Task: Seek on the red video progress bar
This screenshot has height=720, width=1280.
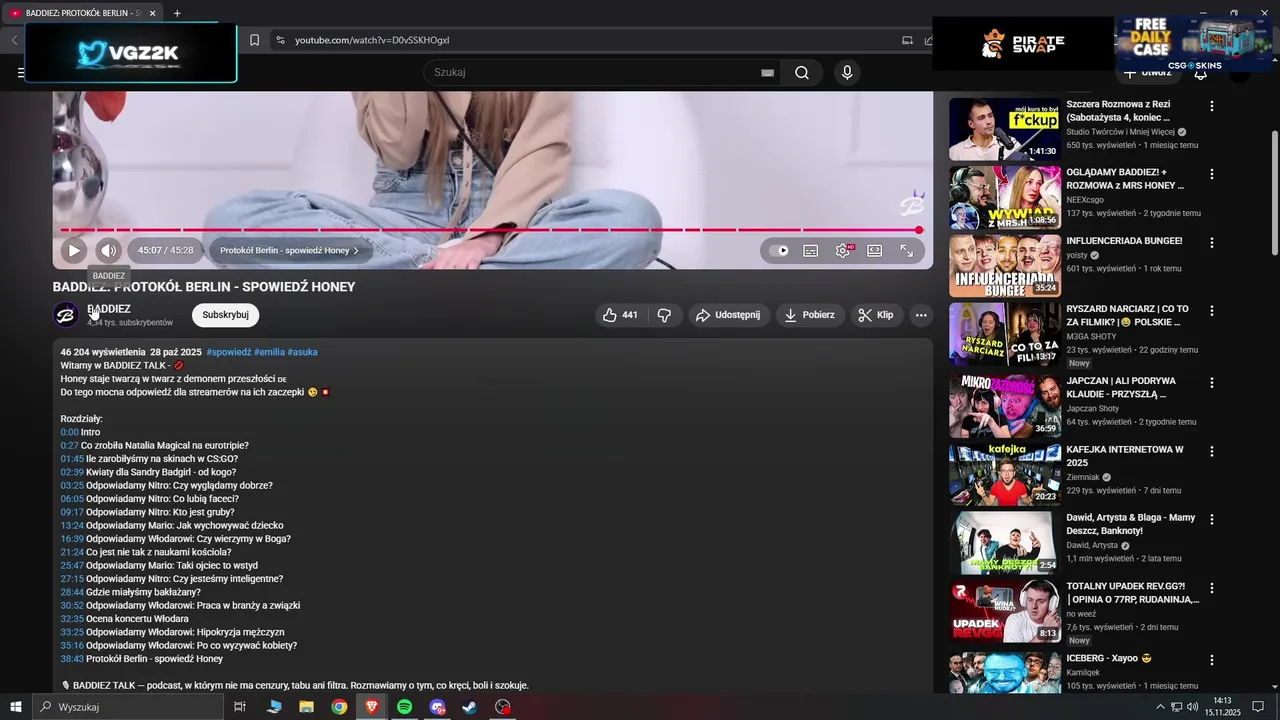Action: (x=490, y=230)
